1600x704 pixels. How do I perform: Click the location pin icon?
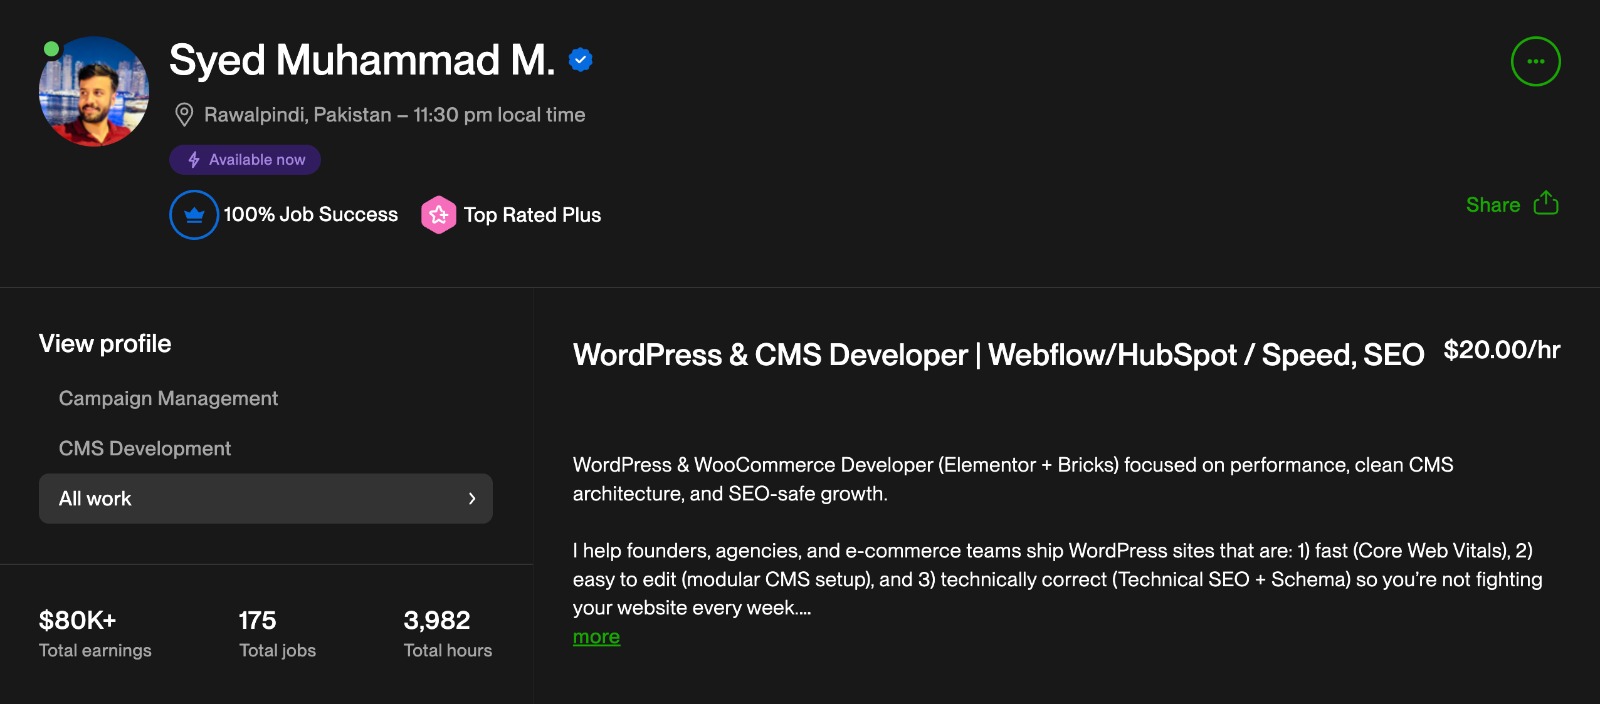(184, 115)
